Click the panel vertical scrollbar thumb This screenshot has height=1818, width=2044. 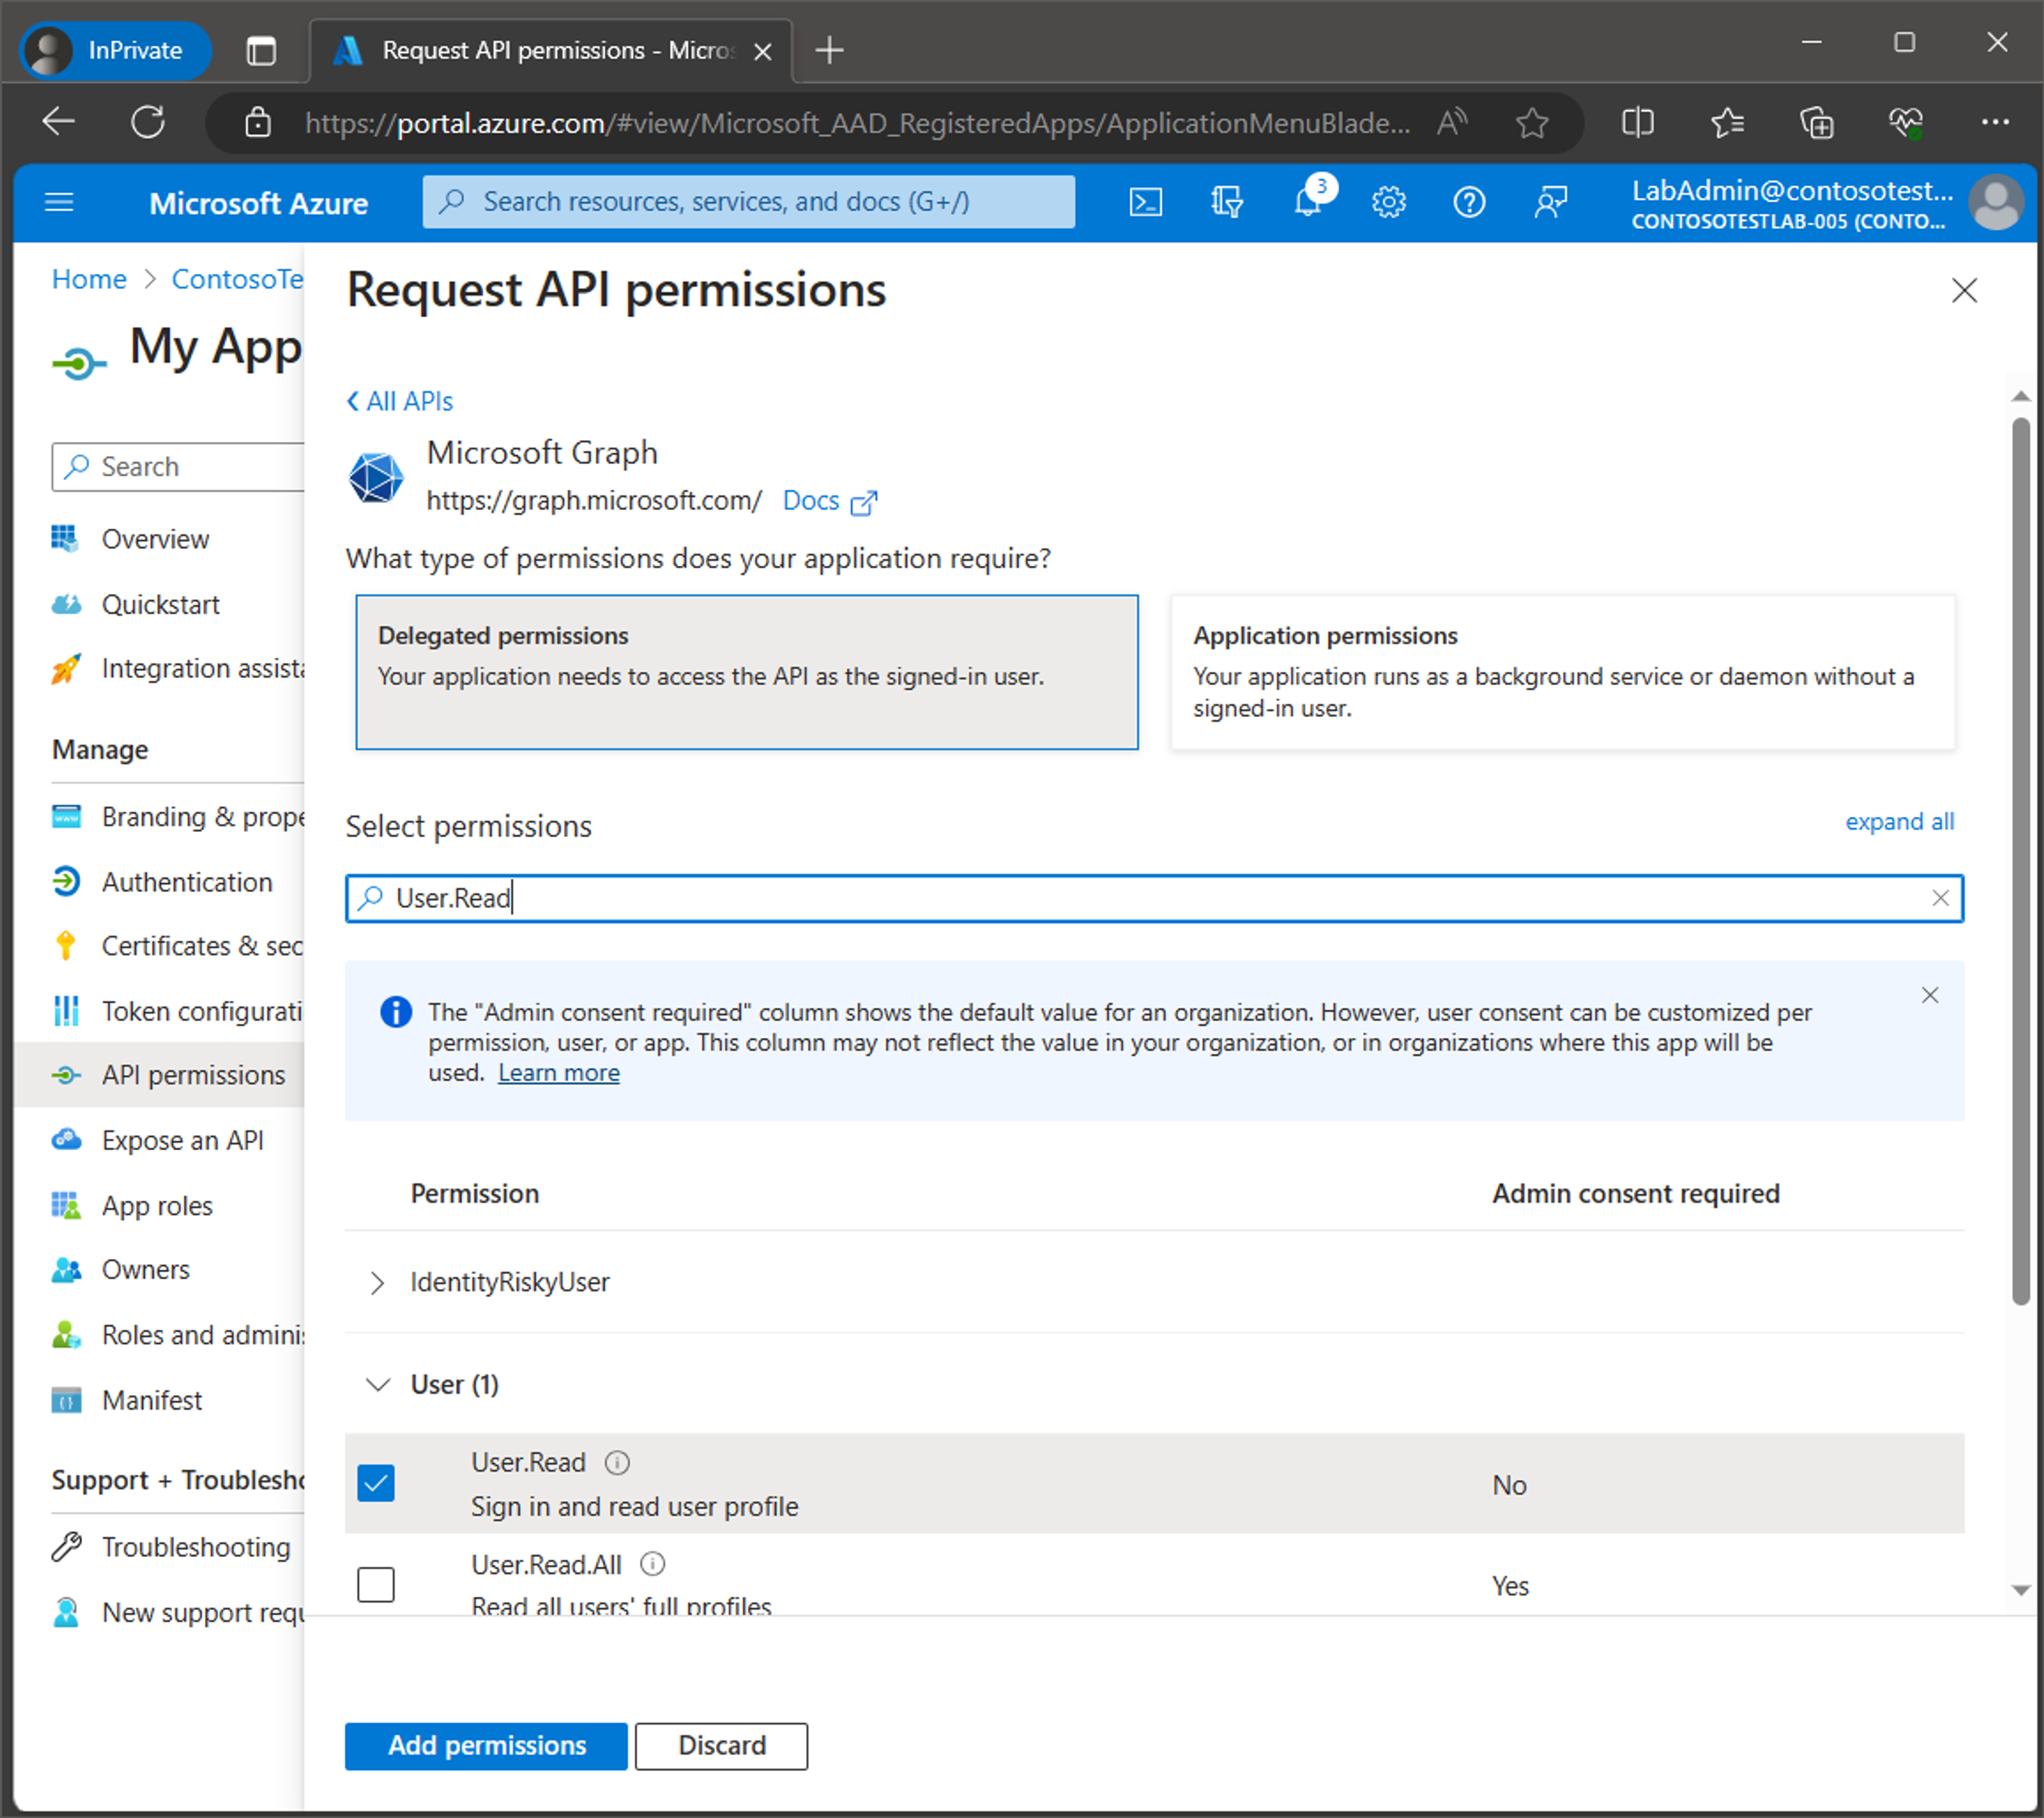tap(2020, 860)
